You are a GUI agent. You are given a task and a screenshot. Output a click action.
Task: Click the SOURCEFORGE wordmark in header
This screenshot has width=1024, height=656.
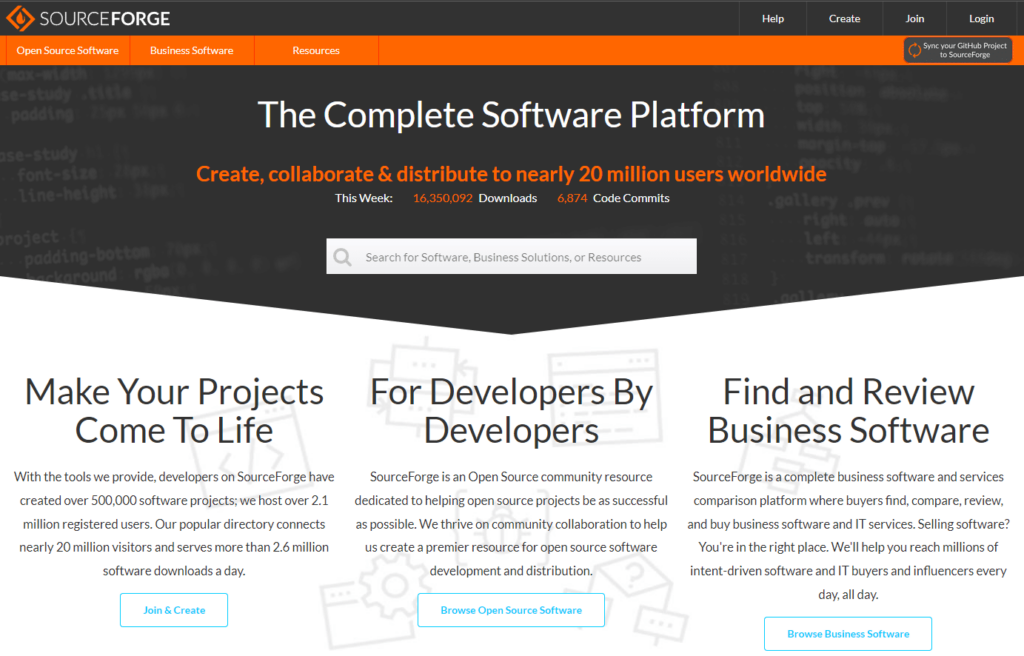105,17
